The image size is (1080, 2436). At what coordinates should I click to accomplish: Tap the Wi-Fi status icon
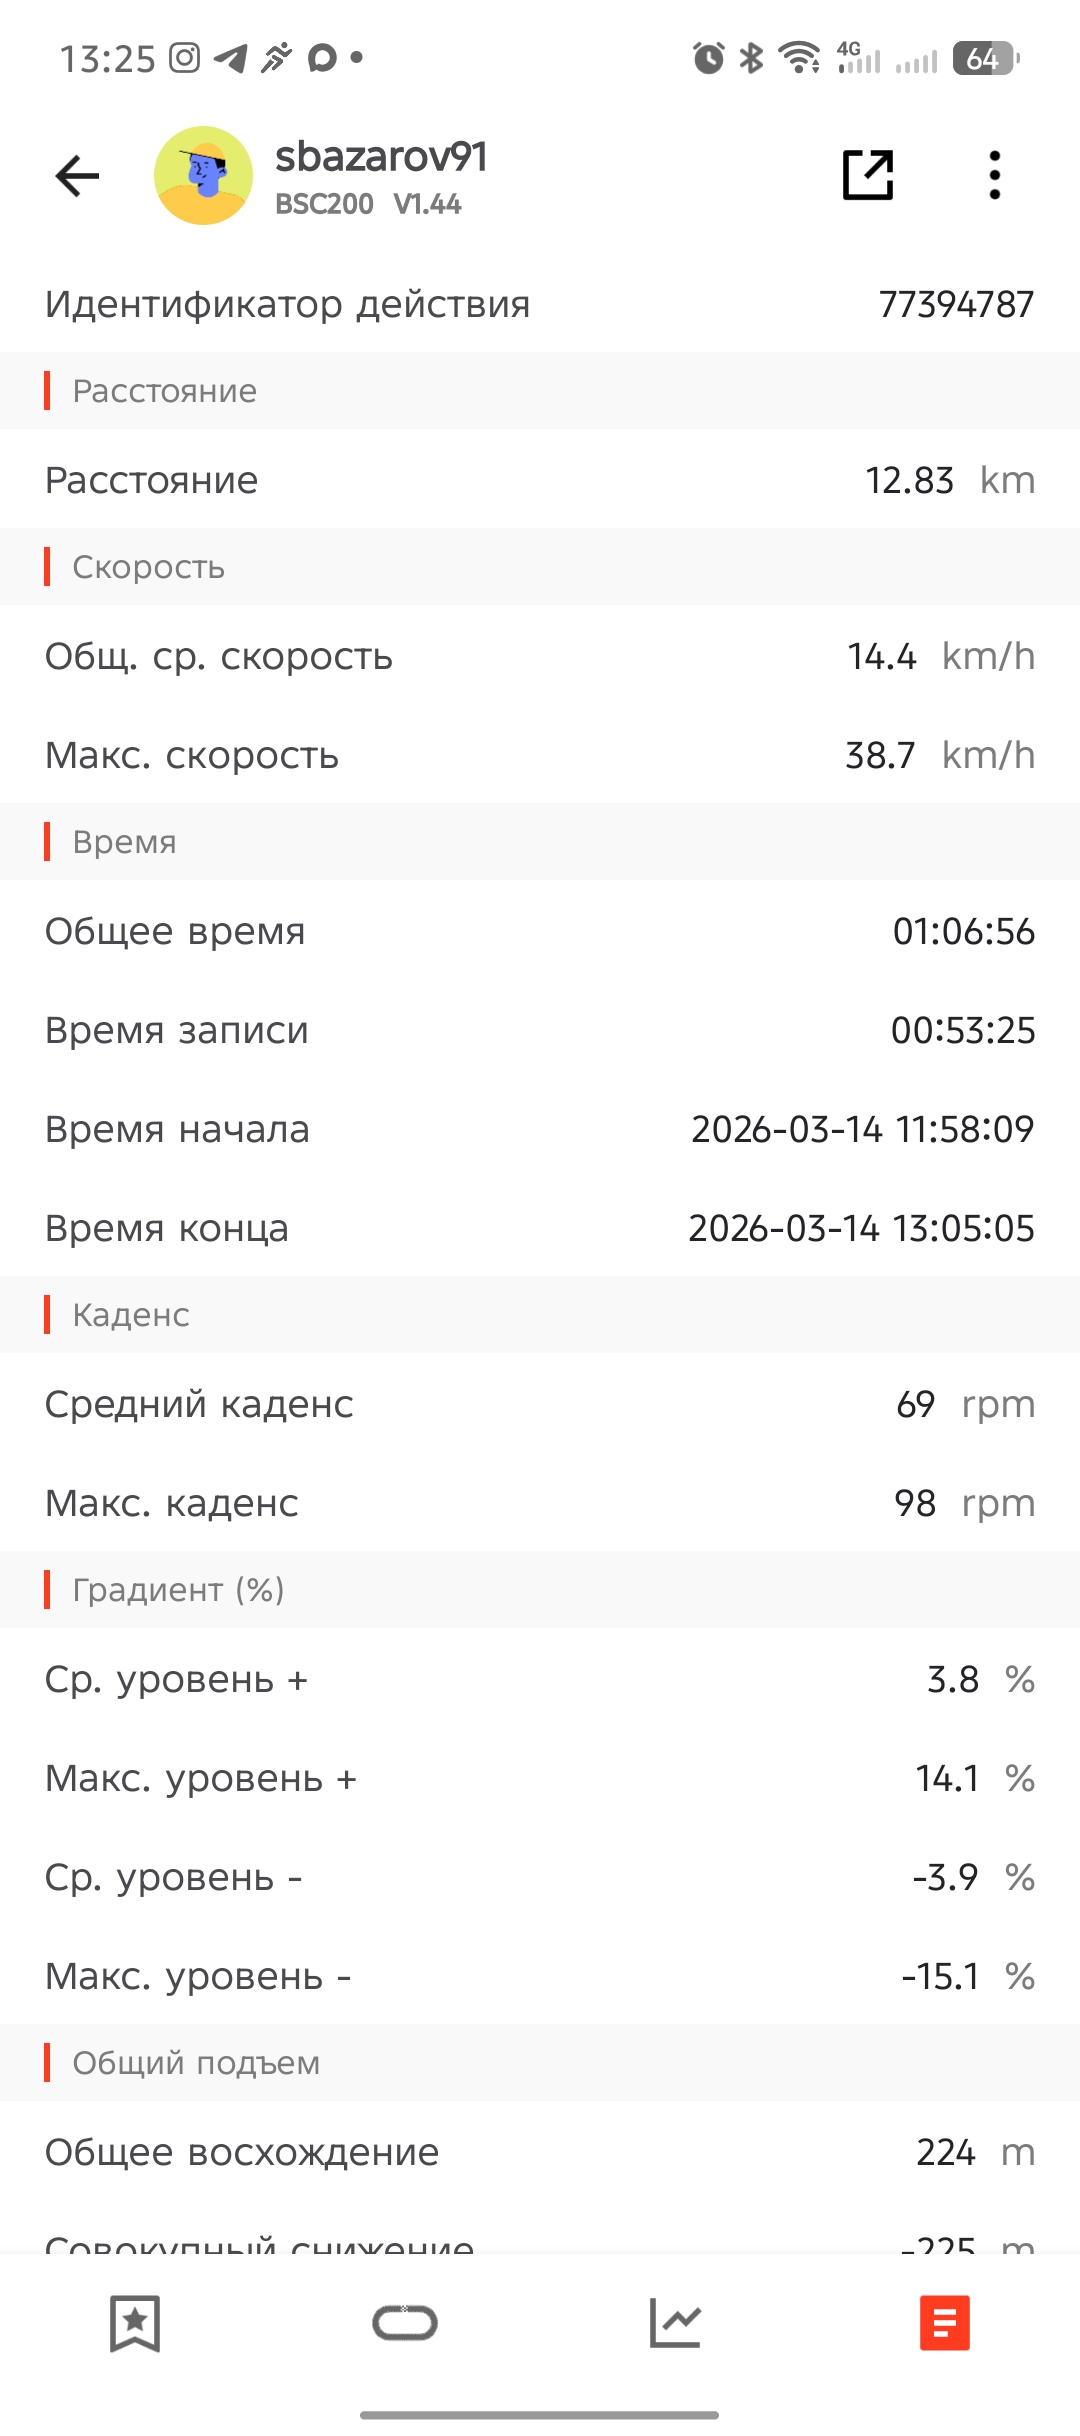click(799, 58)
